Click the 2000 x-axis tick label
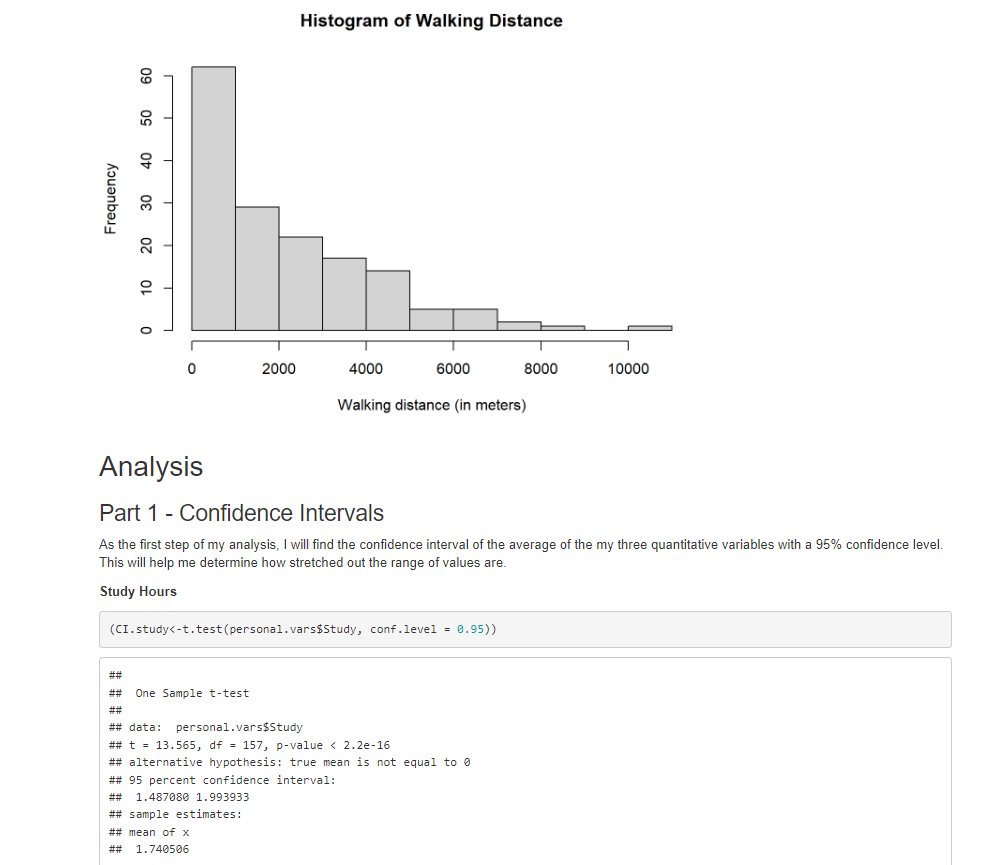Viewport: 996px width, 865px height. (279, 369)
